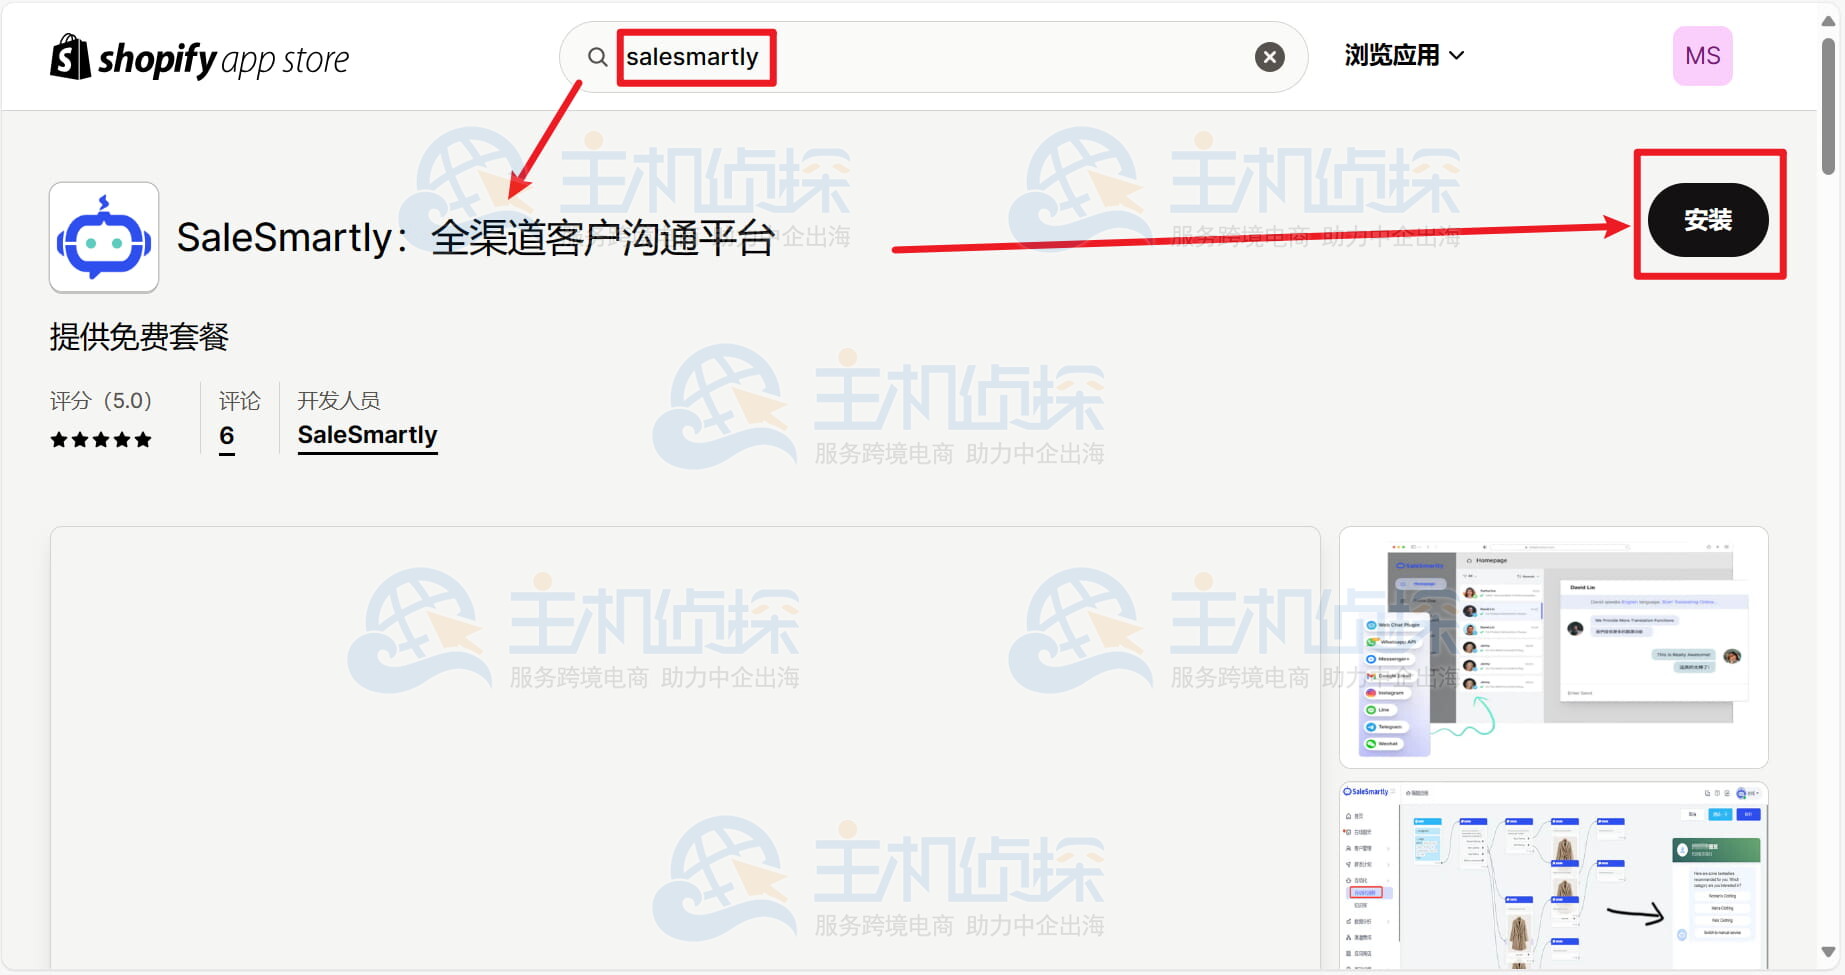Click the scrollbar up arrow

(1828, 20)
